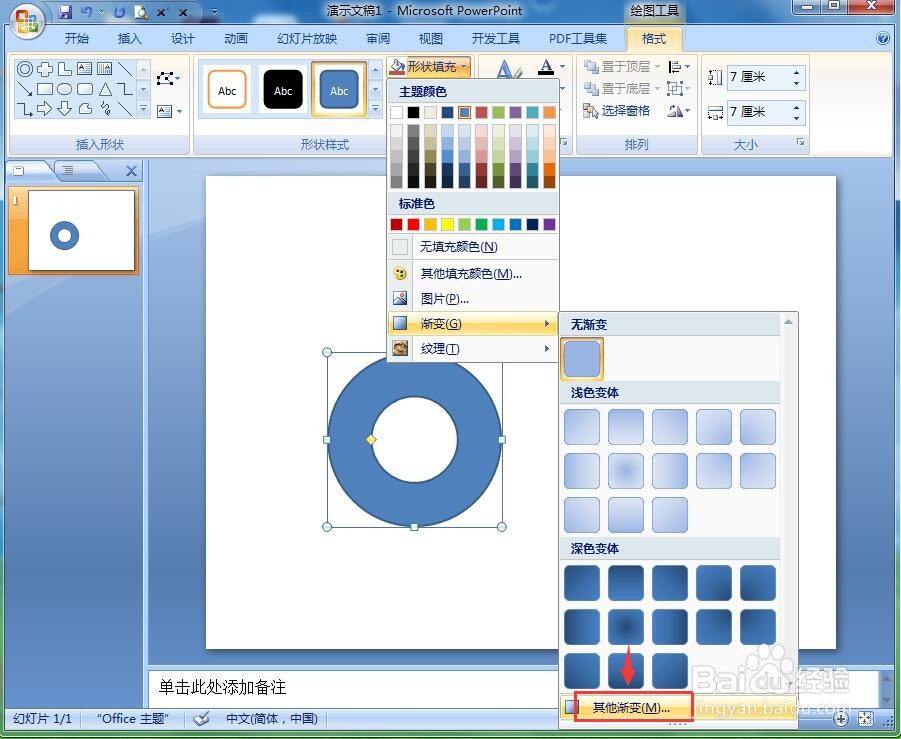901x739 pixels.
Task: Select the right arrow block shape
Action: click(44, 109)
